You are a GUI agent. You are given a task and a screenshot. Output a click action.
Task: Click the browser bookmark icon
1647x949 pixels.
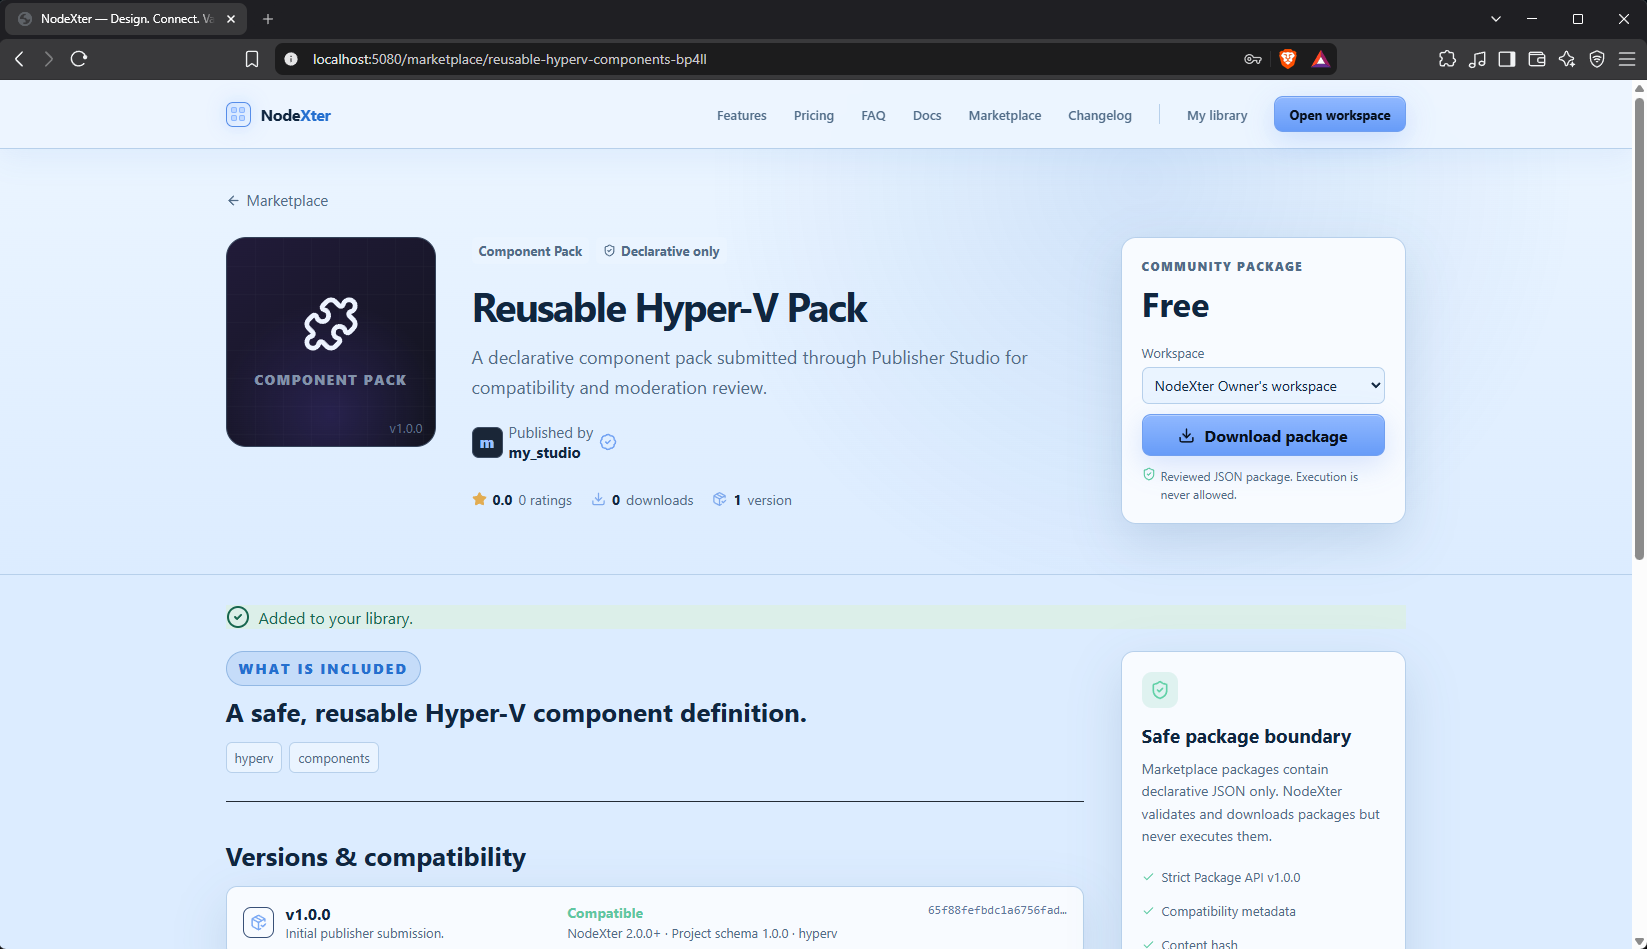[252, 59]
